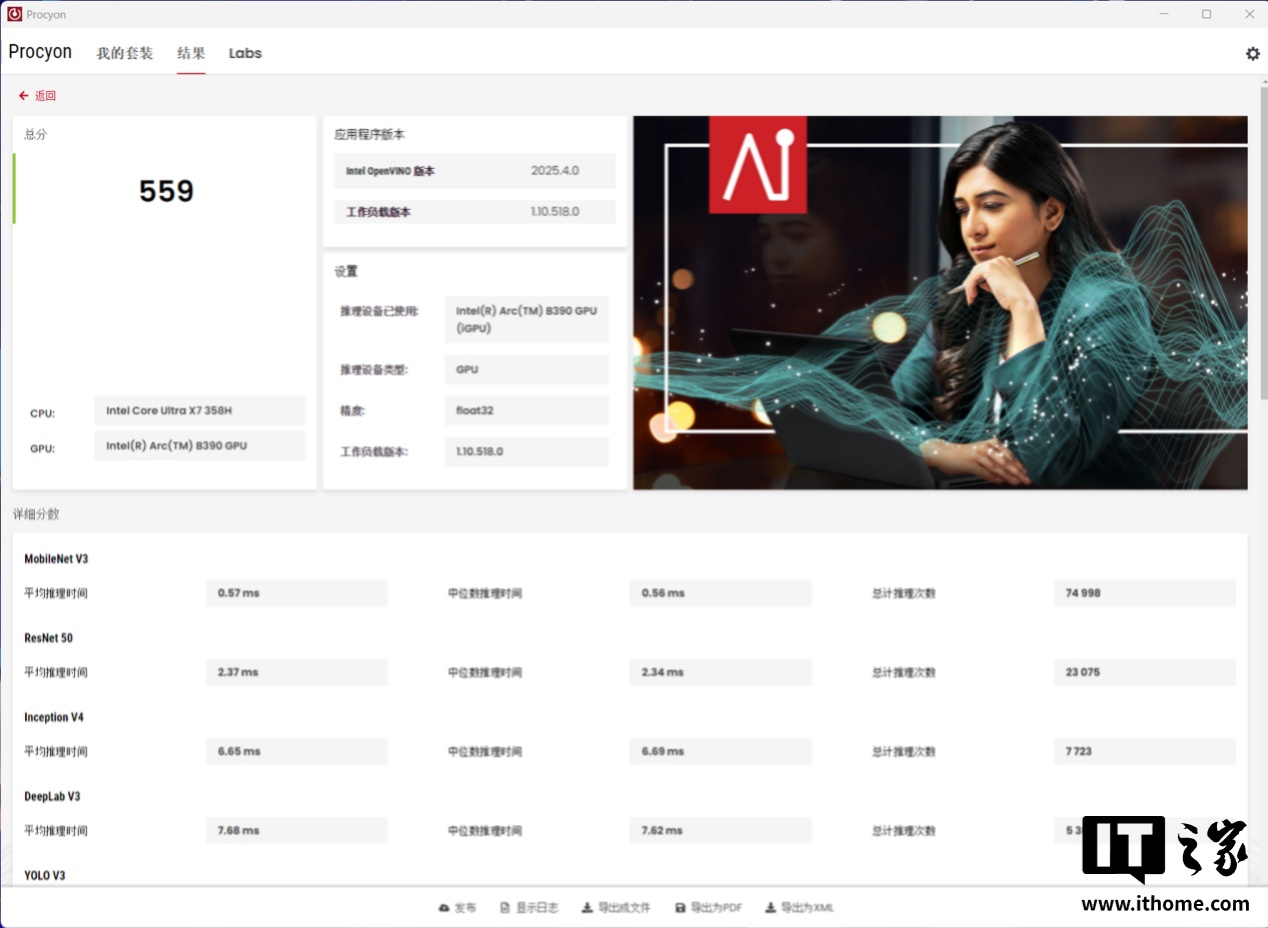This screenshot has height=928, width=1268.
Task: Click the vertical scrollbar on the right
Action: pyautogui.click(x=1262, y=240)
